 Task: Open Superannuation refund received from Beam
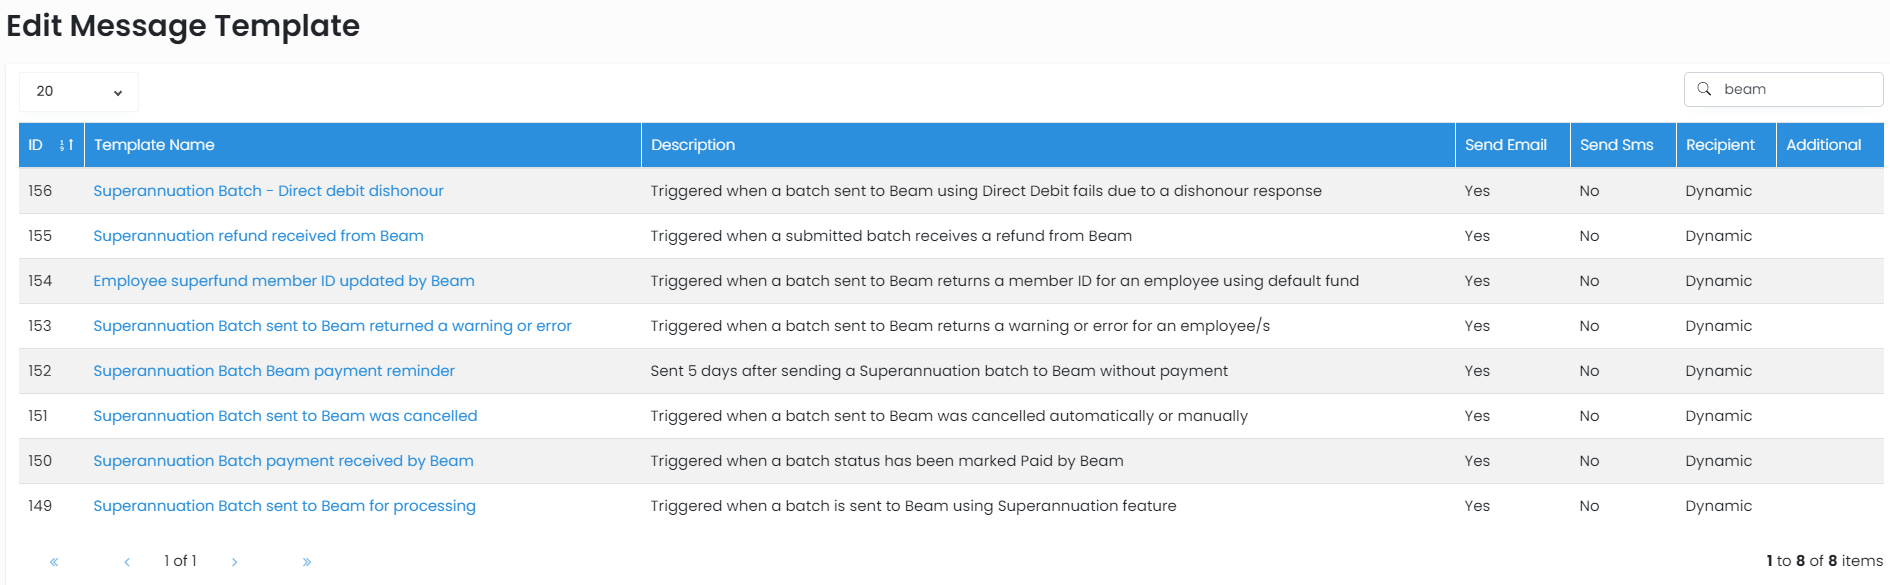(x=258, y=236)
